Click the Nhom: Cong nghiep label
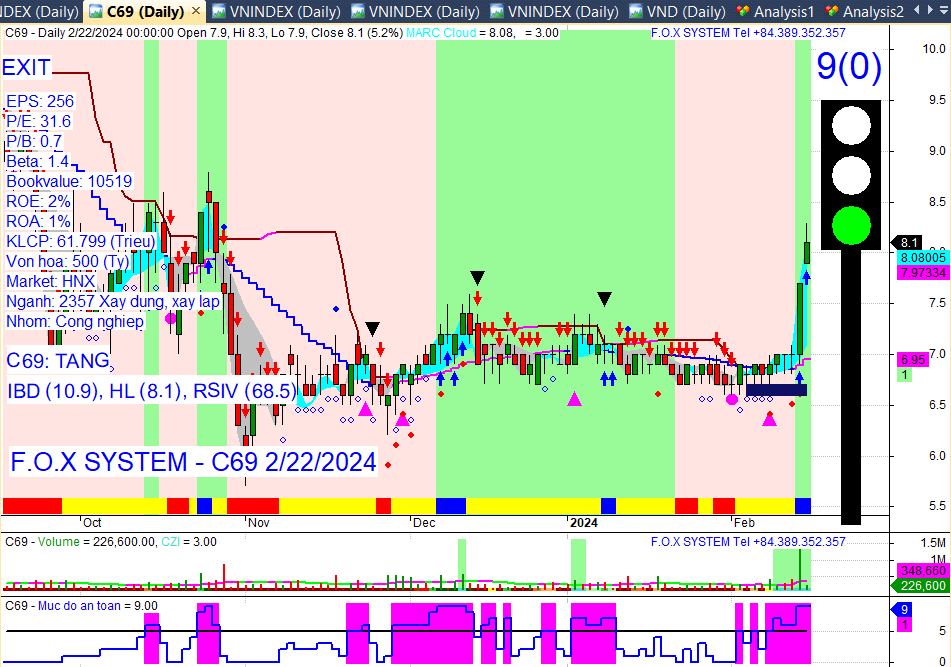The width and height of the screenshot is (951, 667). [75, 321]
